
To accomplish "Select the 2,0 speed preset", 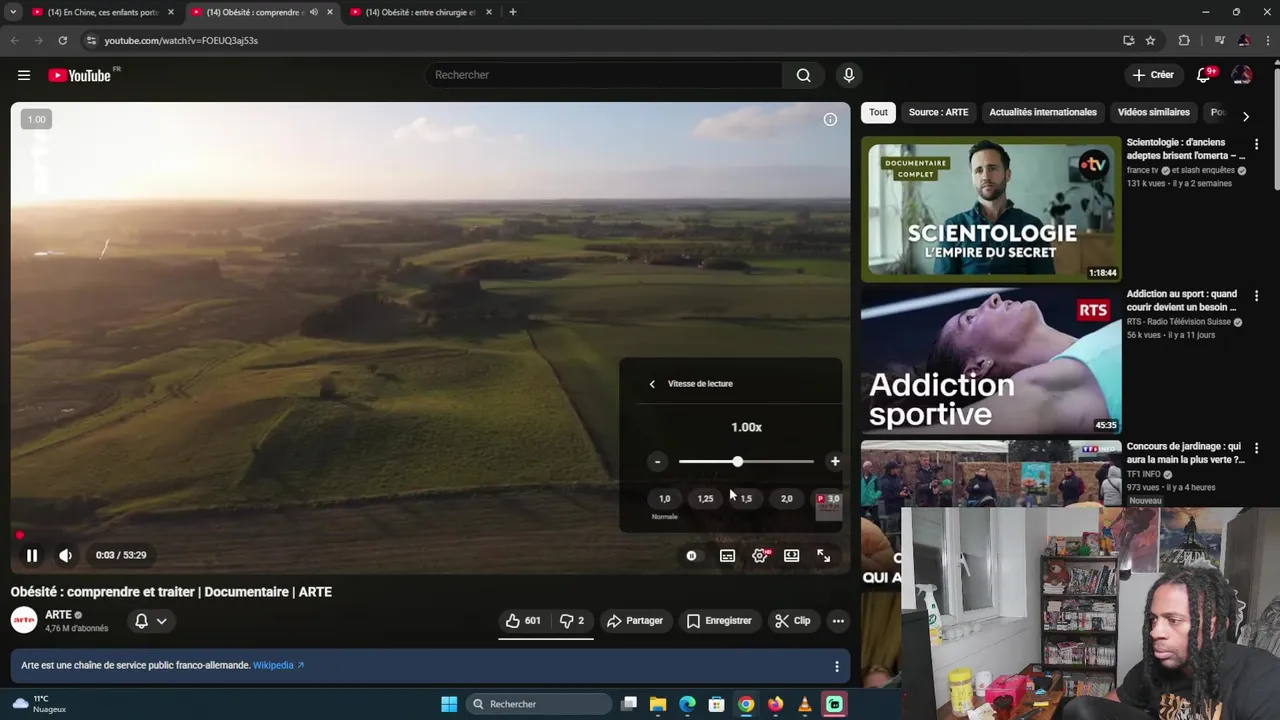I will [787, 499].
